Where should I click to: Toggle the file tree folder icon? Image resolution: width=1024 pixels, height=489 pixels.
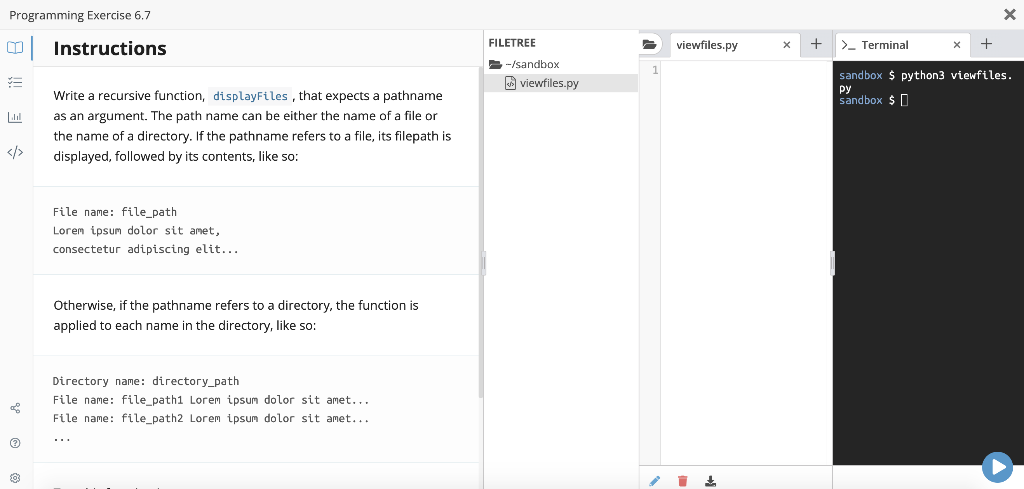click(648, 44)
